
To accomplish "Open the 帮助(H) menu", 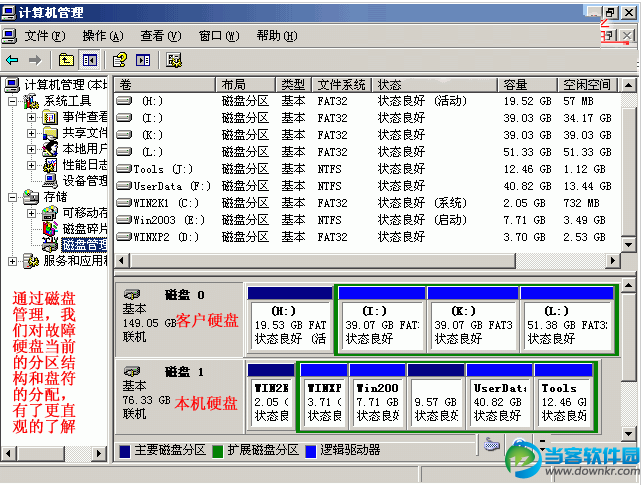I will 277,36.
